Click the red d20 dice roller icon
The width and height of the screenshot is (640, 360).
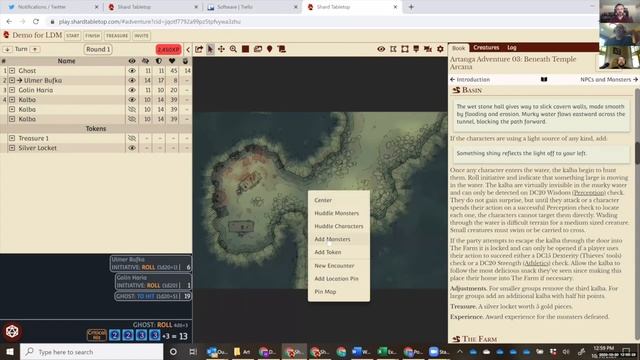[x=12, y=331]
